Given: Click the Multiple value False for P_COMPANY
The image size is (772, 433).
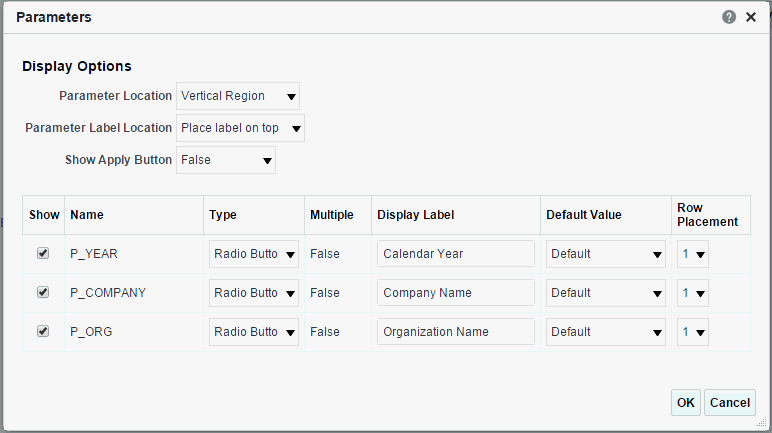Looking at the screenshot, I should point(325,293).
